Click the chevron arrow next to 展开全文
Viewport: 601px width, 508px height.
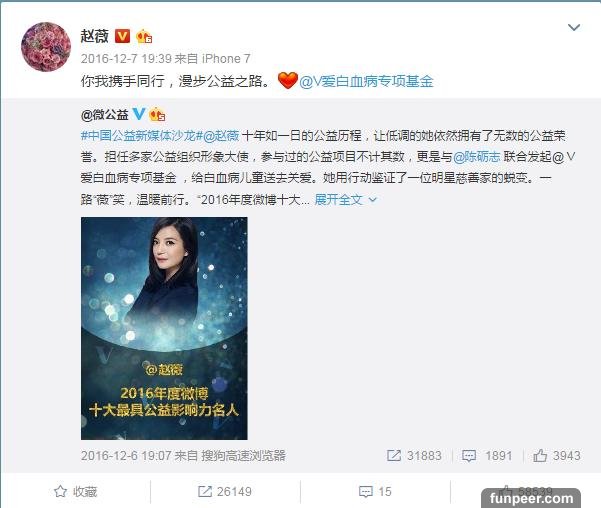(373, 200)
